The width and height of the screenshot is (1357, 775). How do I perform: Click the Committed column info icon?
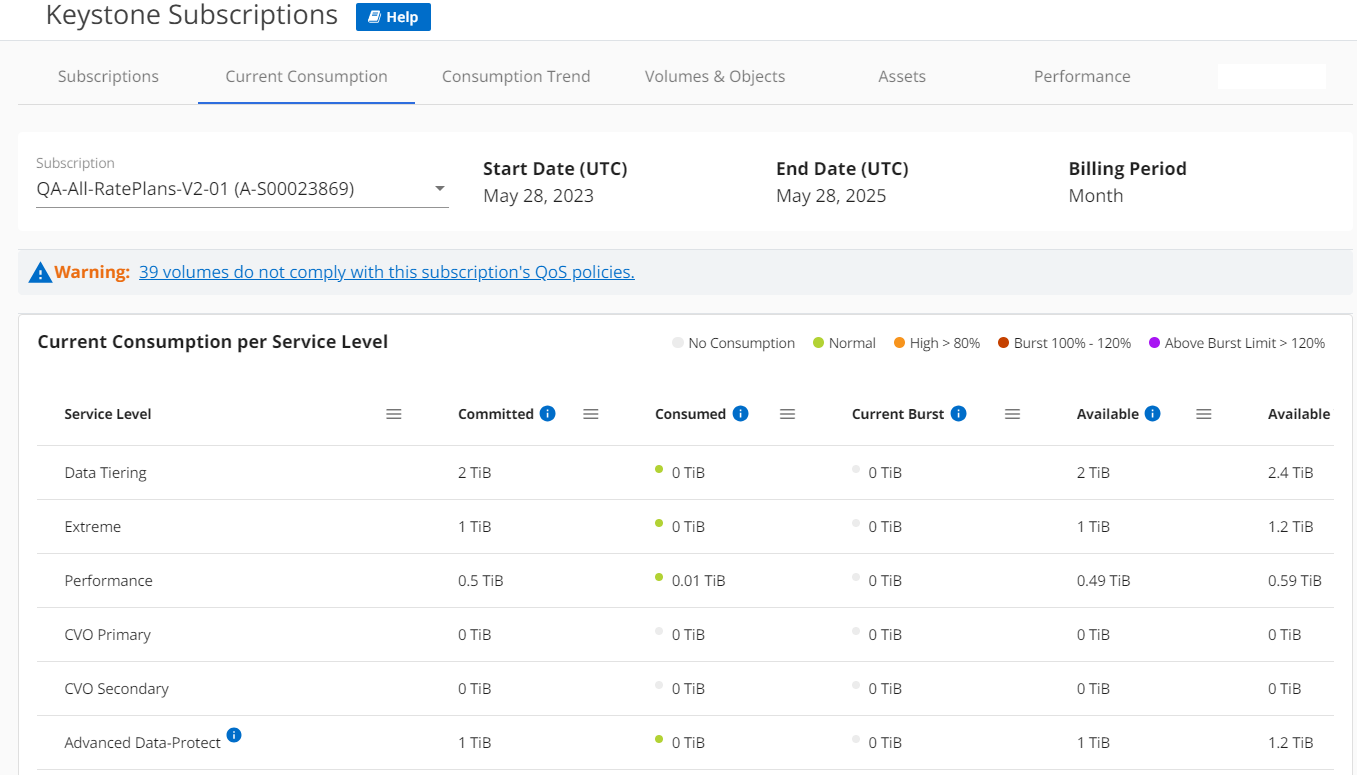(547, 414)
